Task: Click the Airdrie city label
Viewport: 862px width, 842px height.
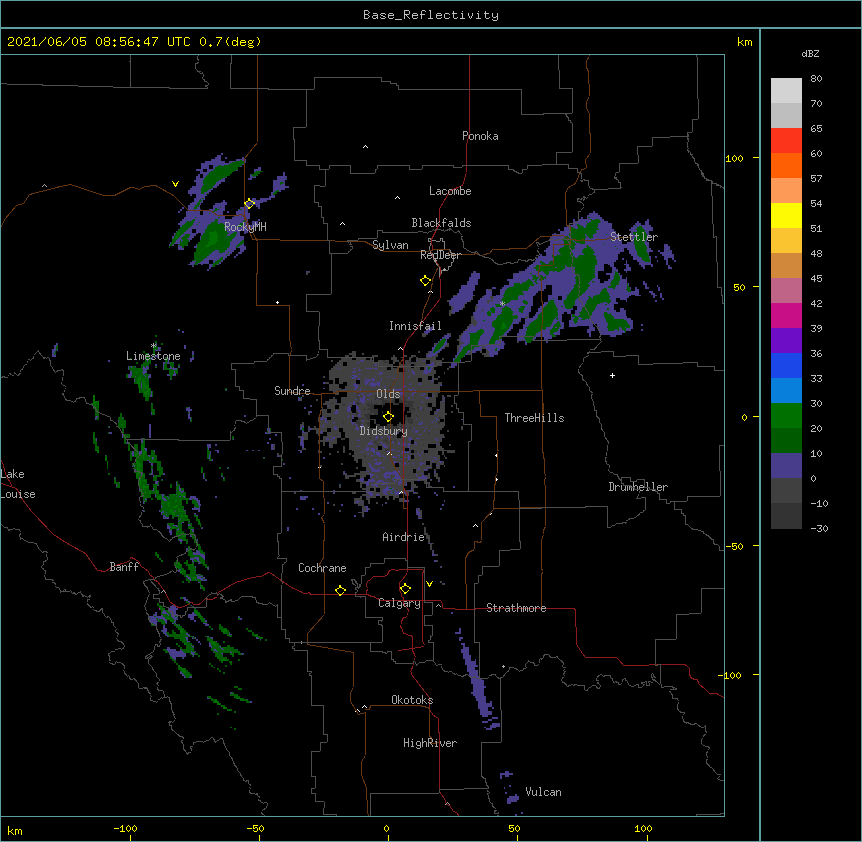Action: (x=404, y=537)
